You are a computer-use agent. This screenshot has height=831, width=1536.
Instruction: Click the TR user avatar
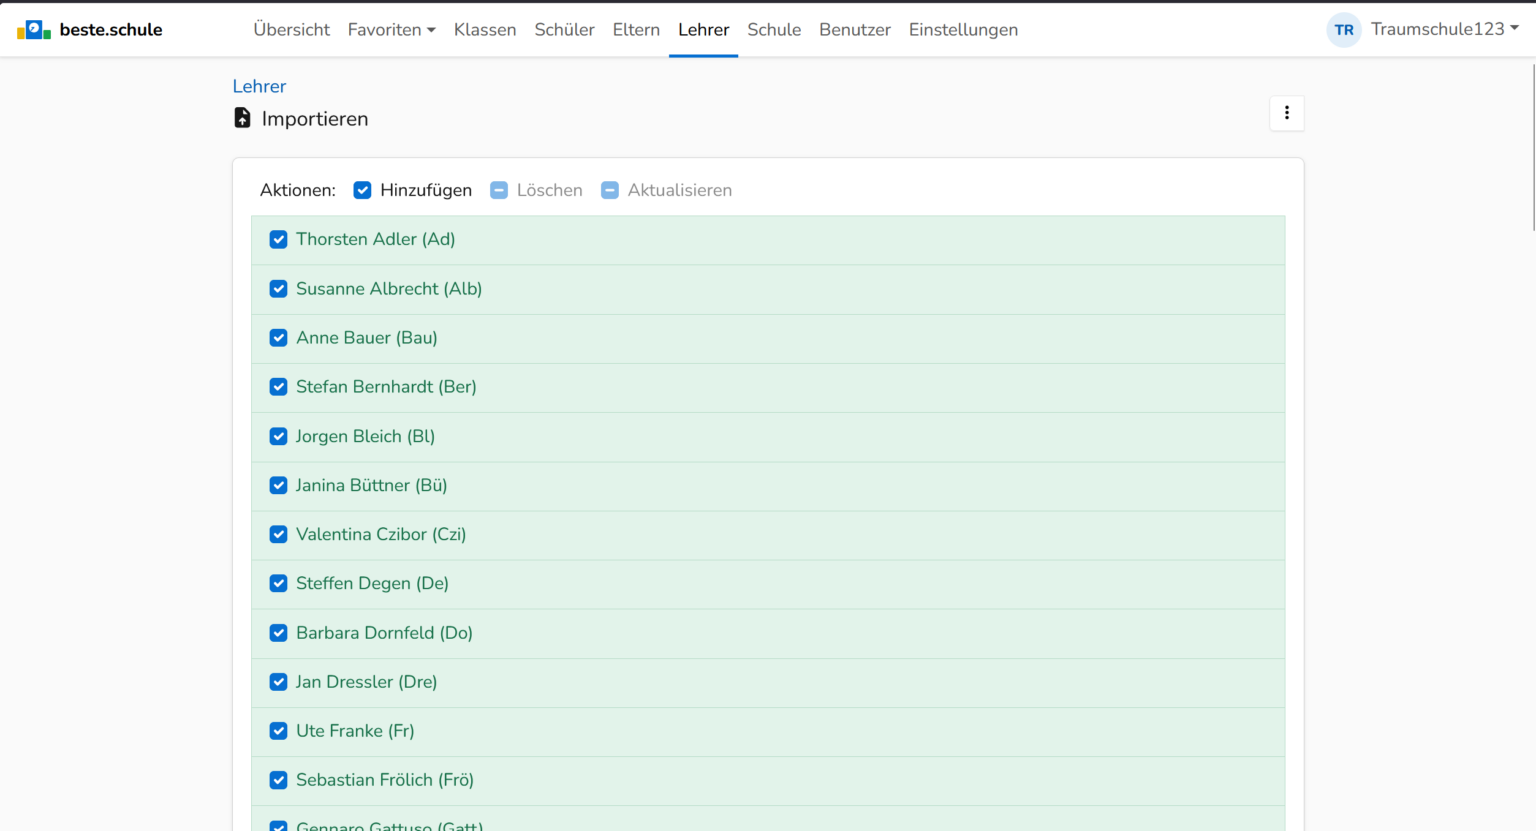click(x=1344, y=30)
